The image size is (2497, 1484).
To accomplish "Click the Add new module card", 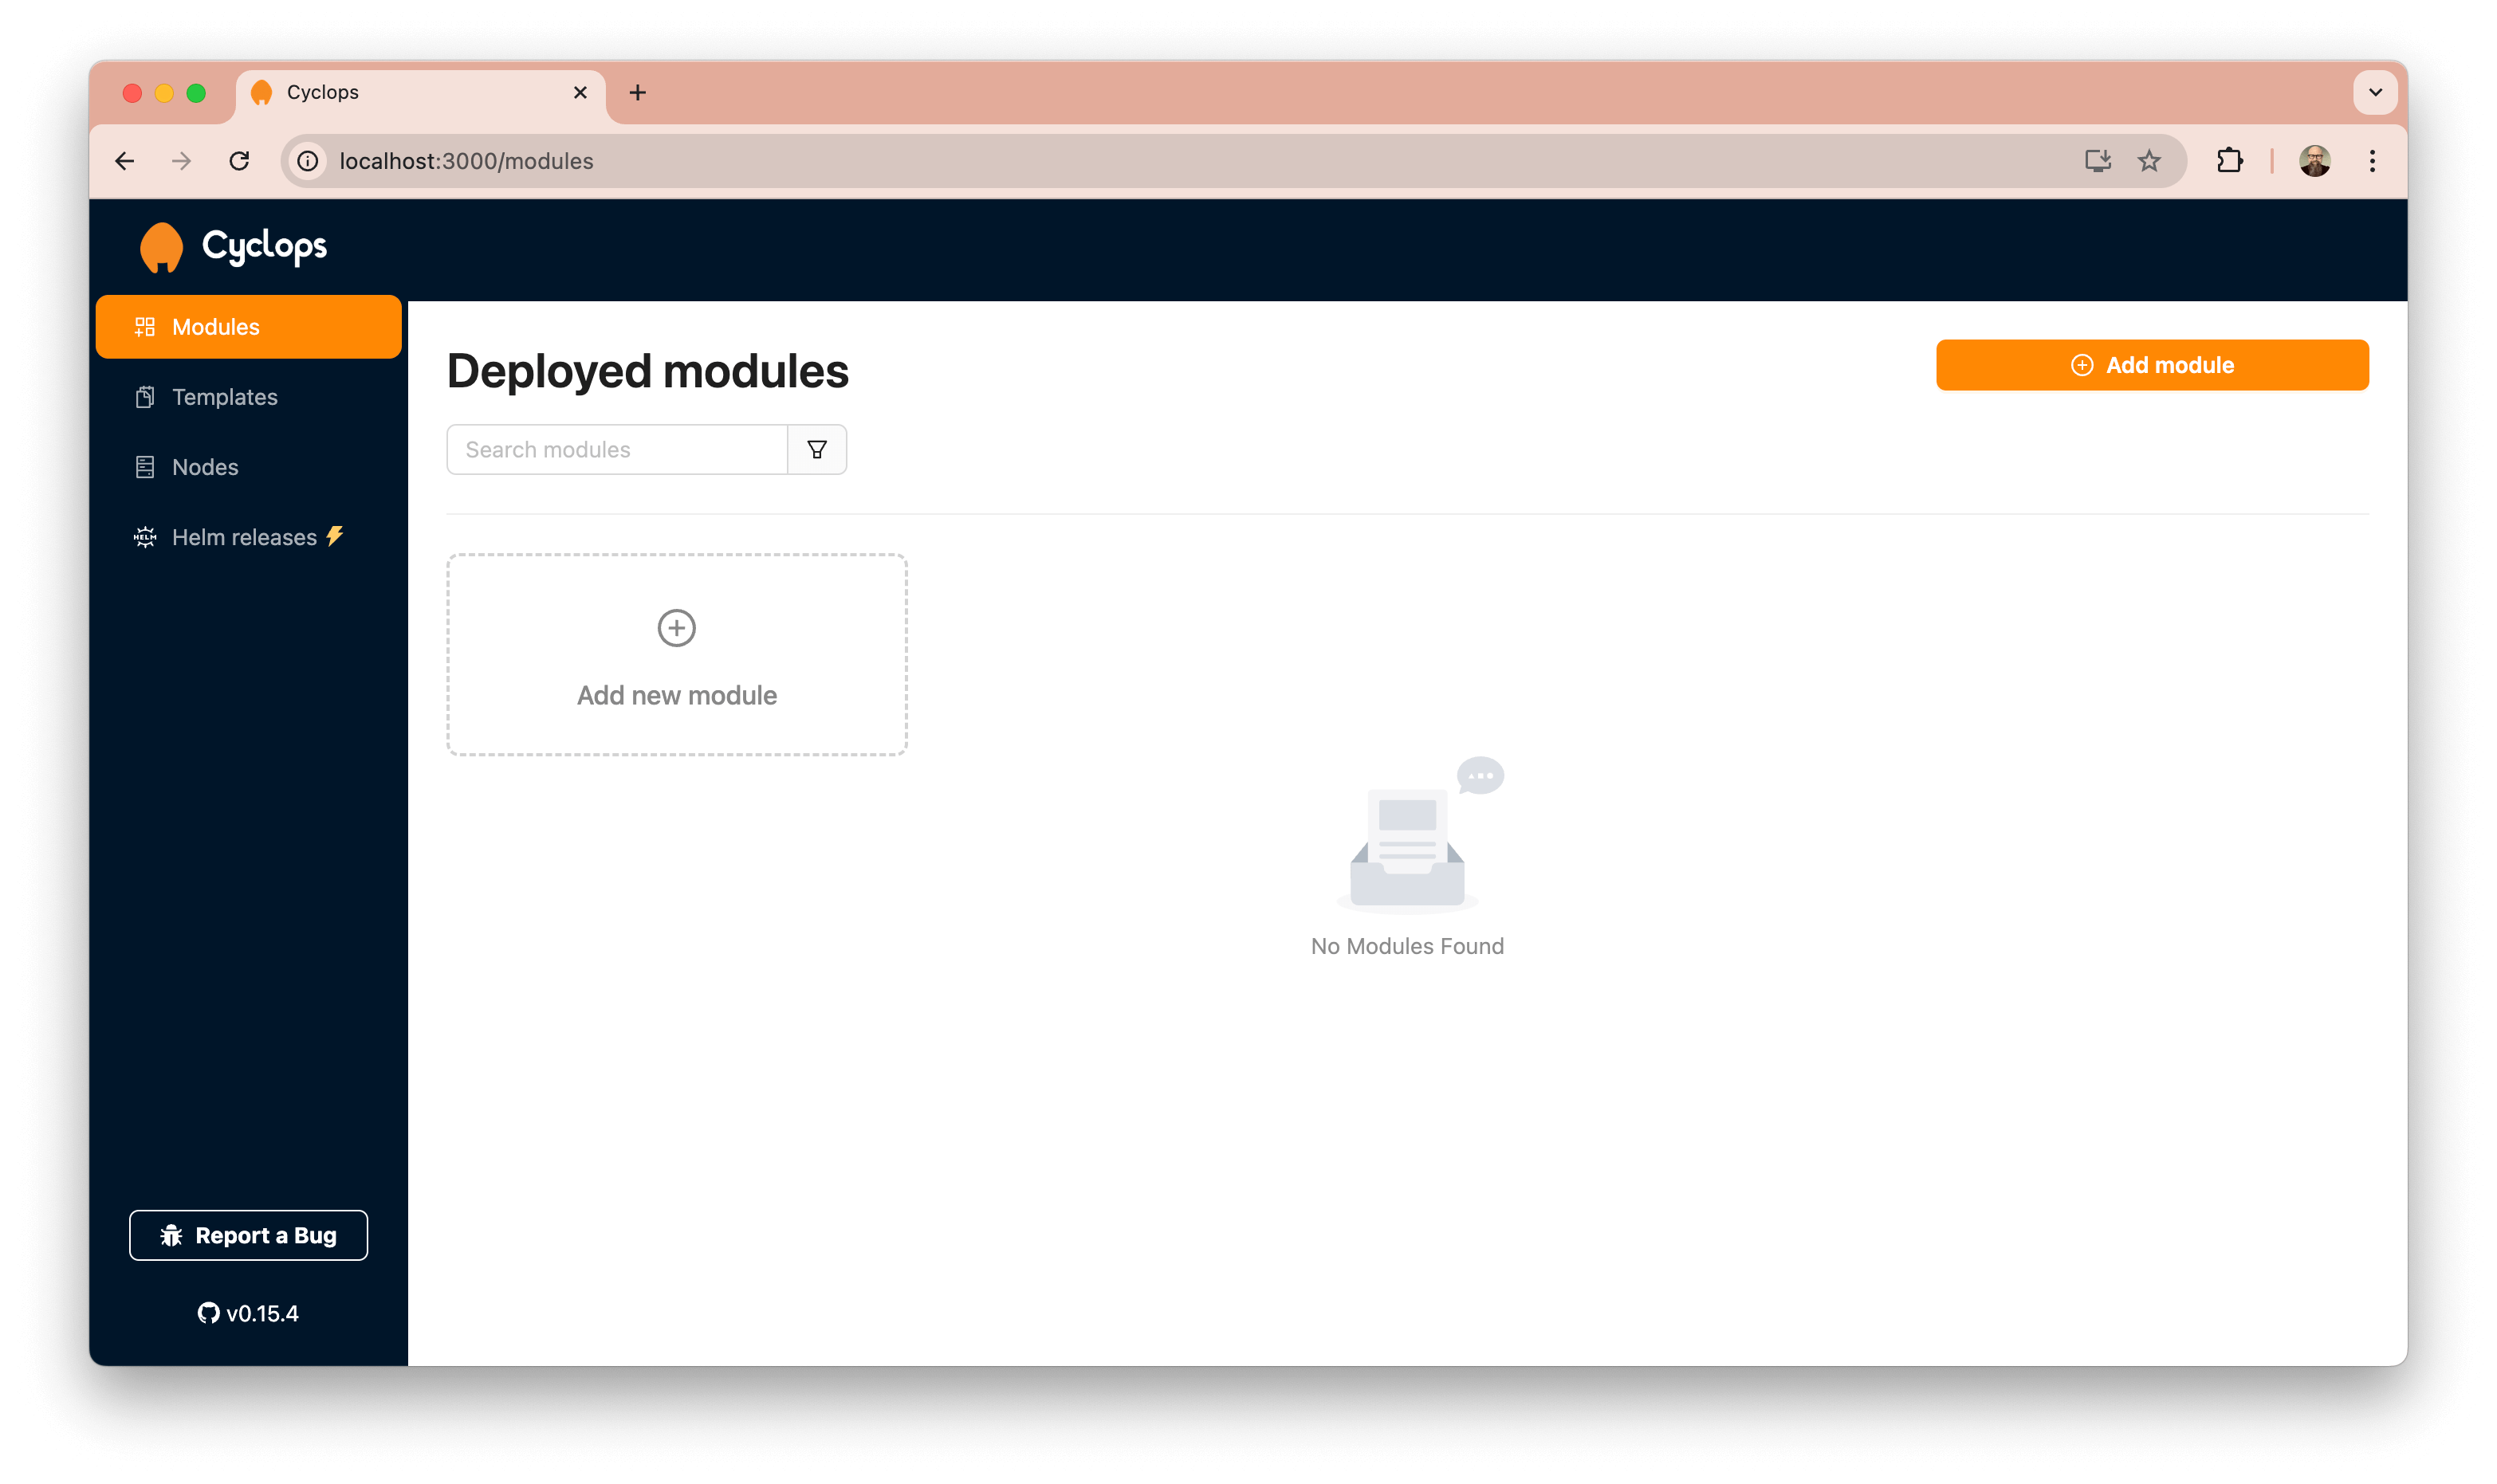I will [x=677, y=655].
